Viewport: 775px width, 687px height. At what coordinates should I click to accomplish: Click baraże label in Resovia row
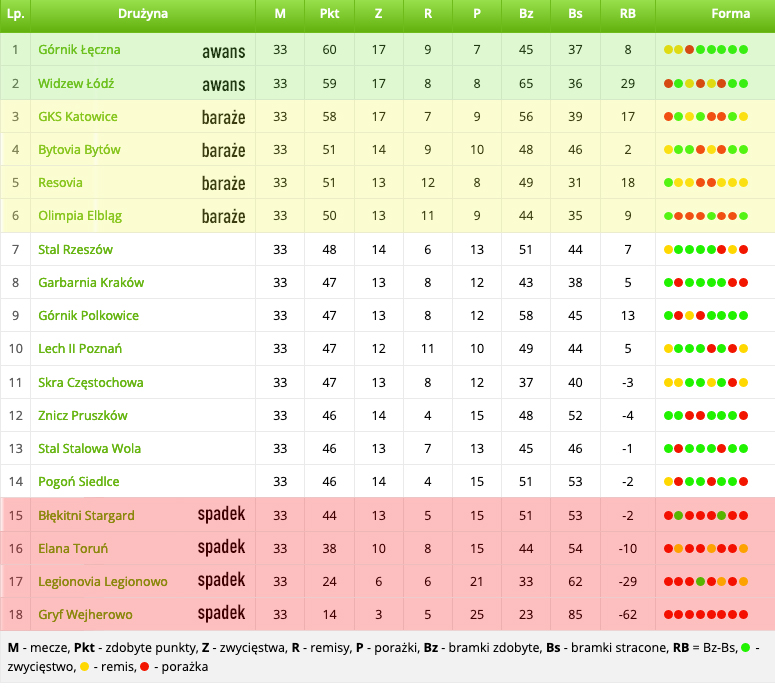click(x=223, y=184)
